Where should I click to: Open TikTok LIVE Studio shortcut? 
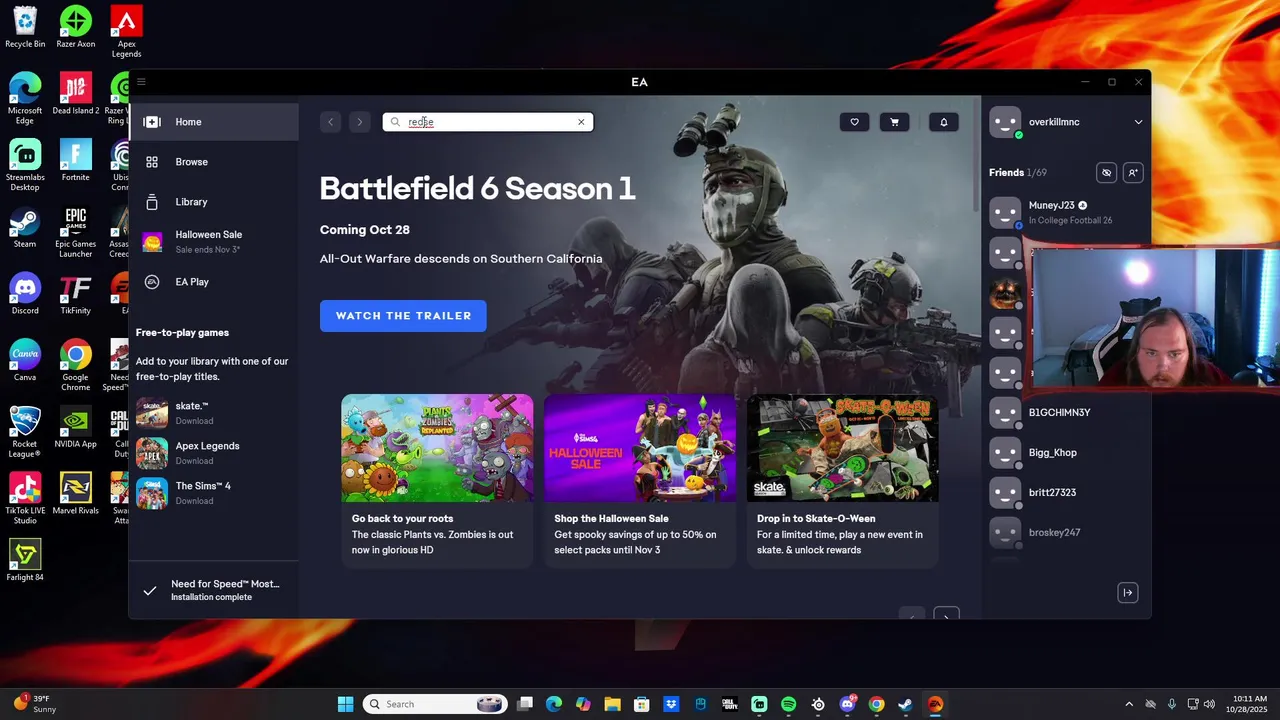click(x=25, y=499)
